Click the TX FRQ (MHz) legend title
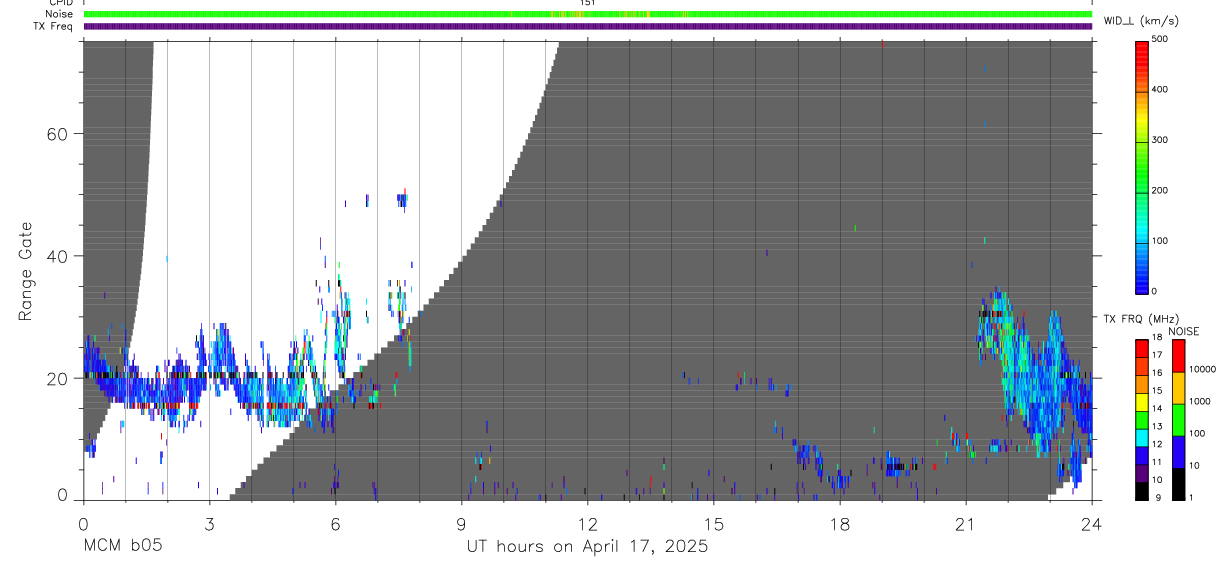This screenshot has width=1228, height=567. coord(1139,319)
